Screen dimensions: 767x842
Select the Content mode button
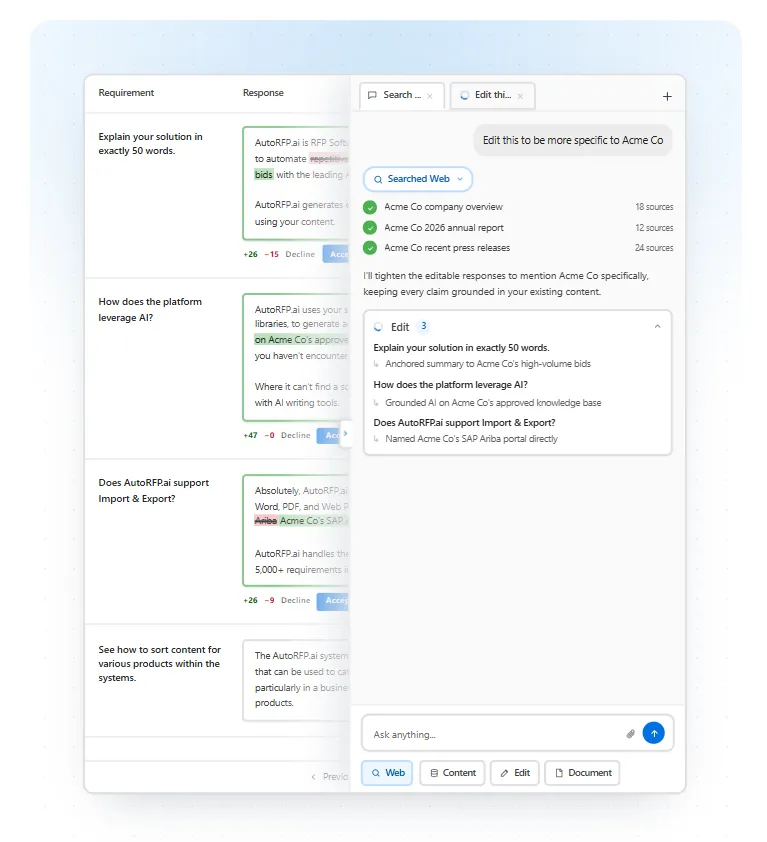click(x=452, y=773)
